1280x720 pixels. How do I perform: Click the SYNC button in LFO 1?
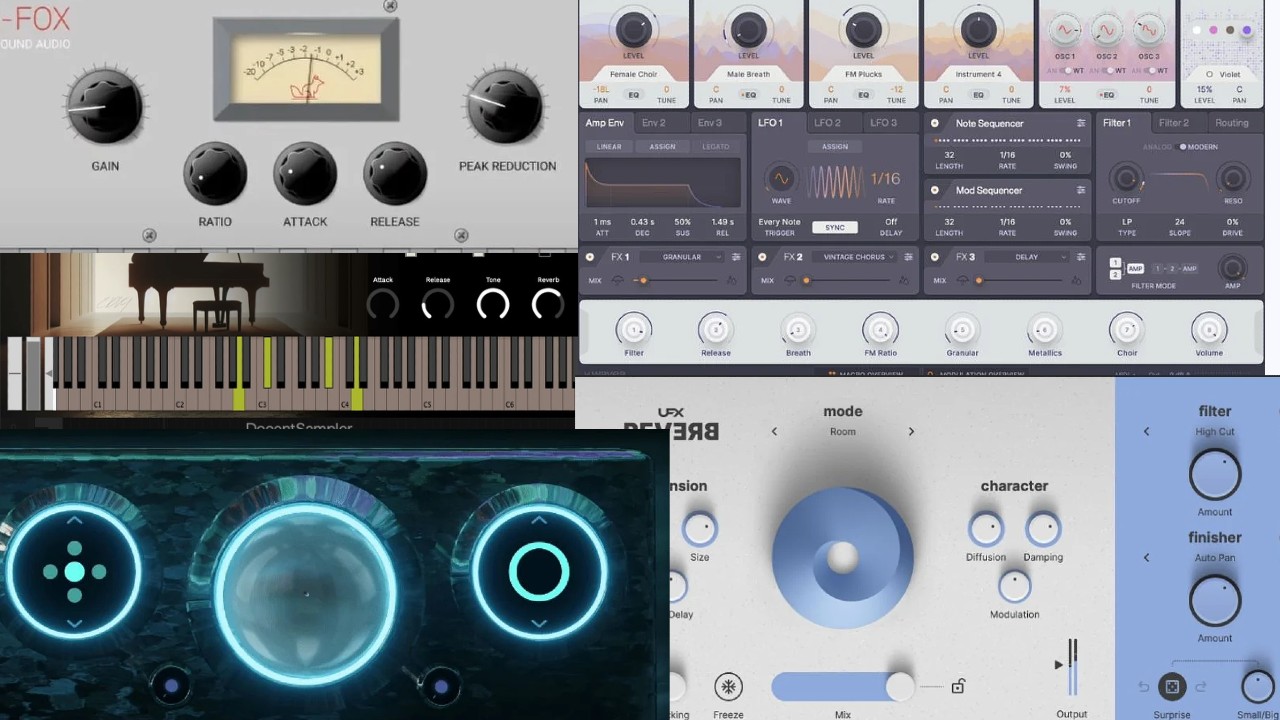(x=835, y=227)
